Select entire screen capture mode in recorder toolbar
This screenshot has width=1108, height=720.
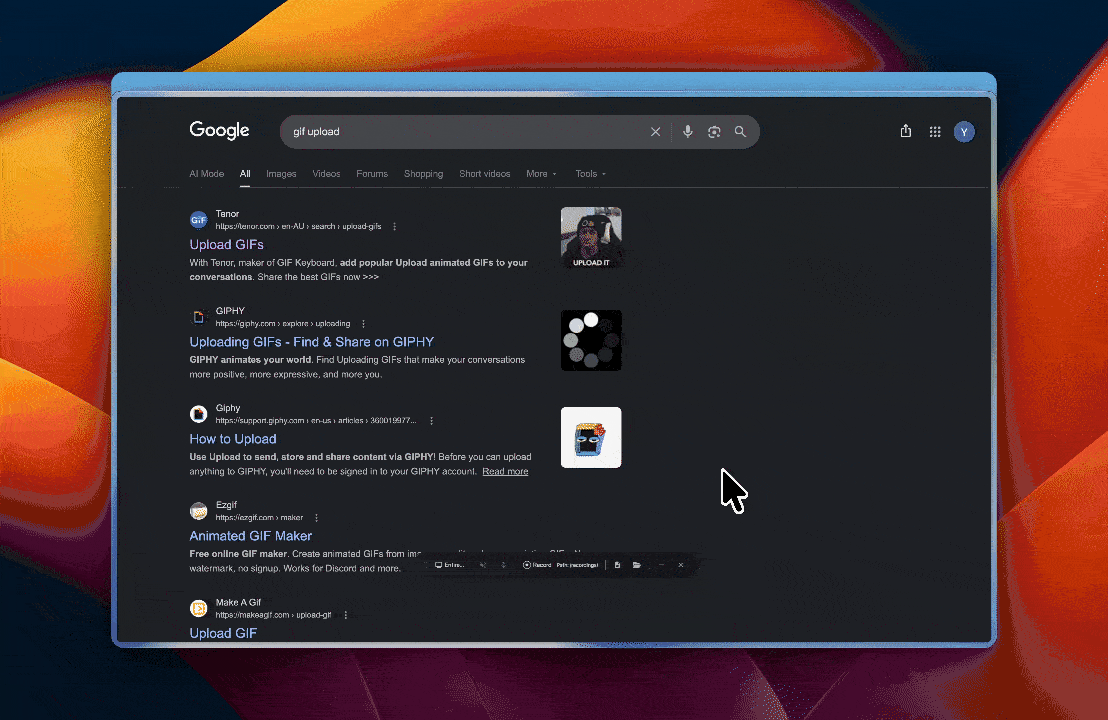(x=449, y=565)
